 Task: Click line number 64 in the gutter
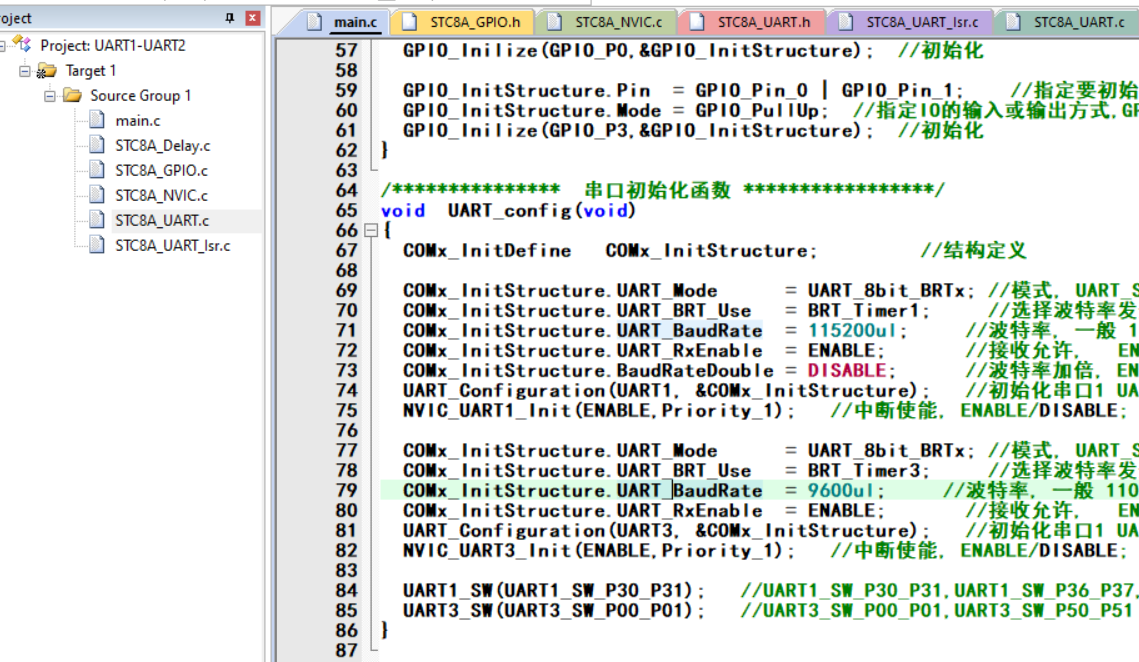[x=346, y=190]
